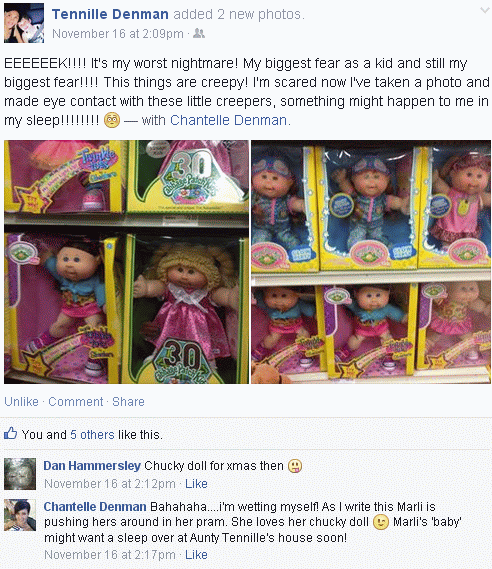The width and height of the screenshot is (492, 569).
Task: Open the left Cabbage Patch dolls photo
Action: [x=127, y=262]
